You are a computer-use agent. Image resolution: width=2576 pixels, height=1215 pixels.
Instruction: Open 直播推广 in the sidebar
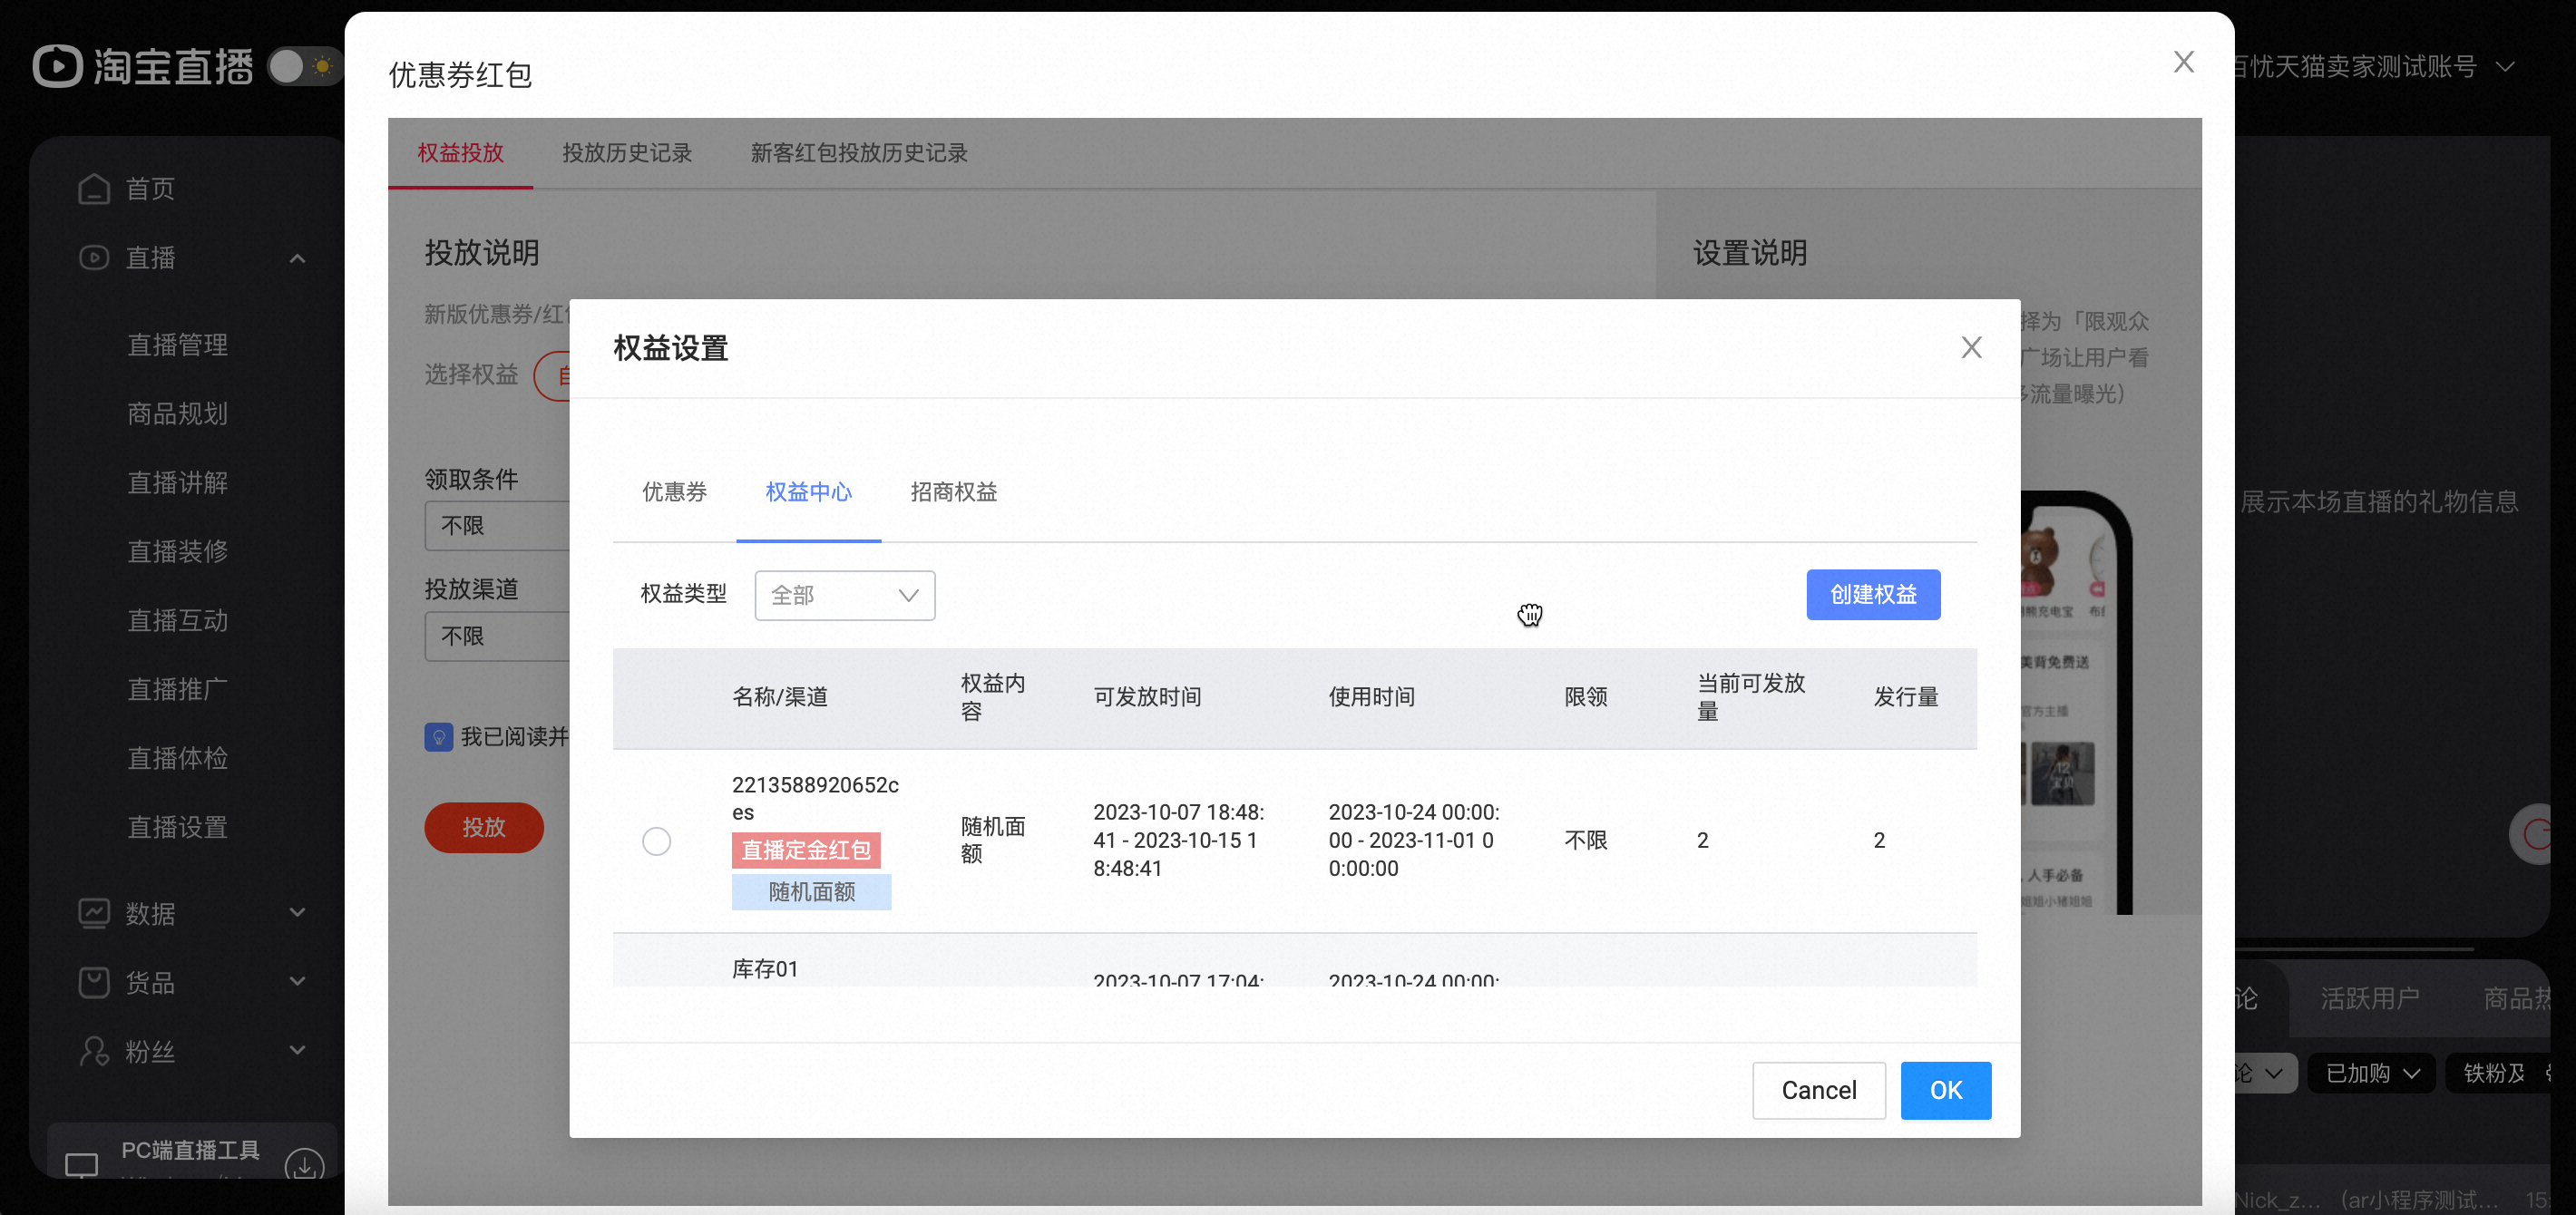pos(178,689)
